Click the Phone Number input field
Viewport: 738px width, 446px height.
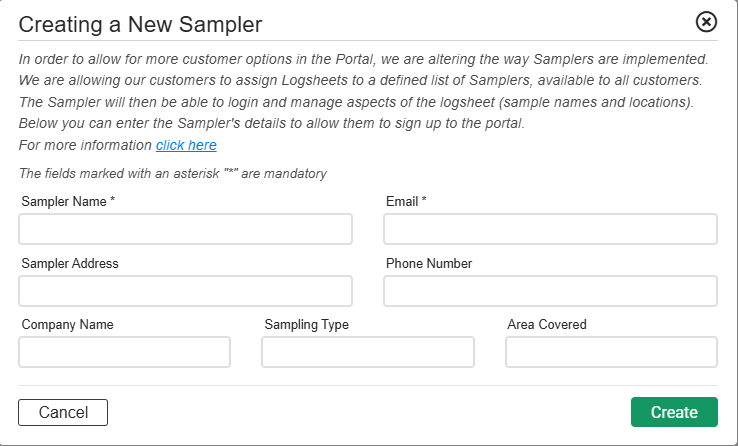click(x=550, y=291)
